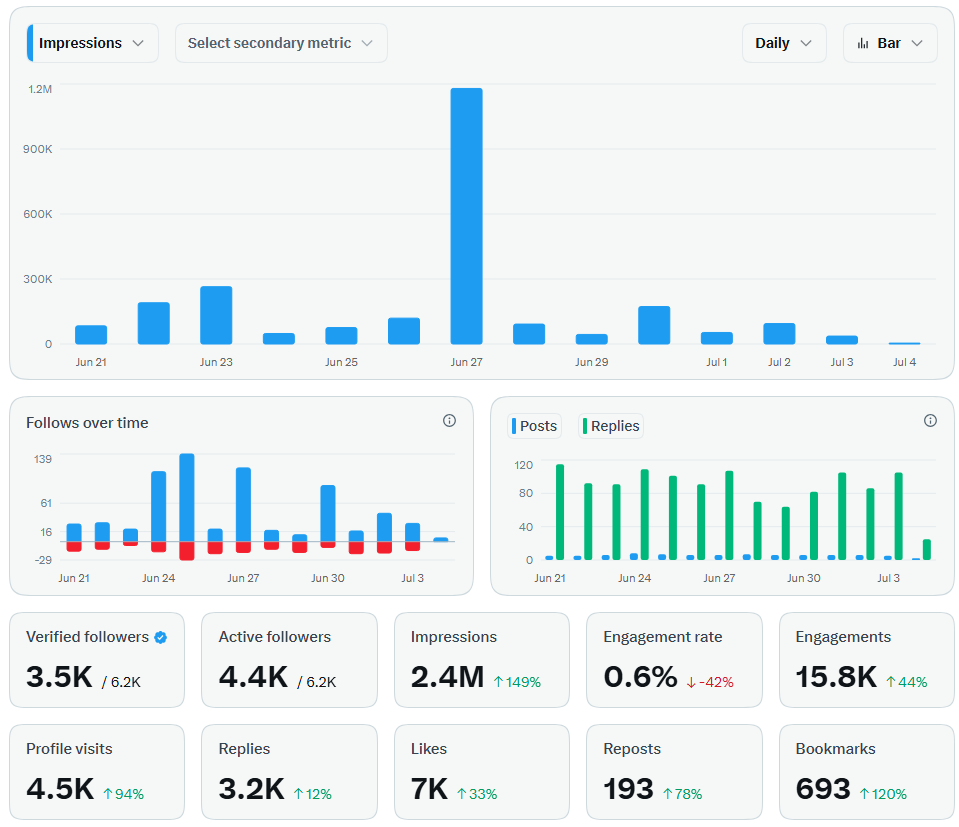
Task: Click the '33%' likes change value
Action: pyautogui.click(x=483, y=794)
